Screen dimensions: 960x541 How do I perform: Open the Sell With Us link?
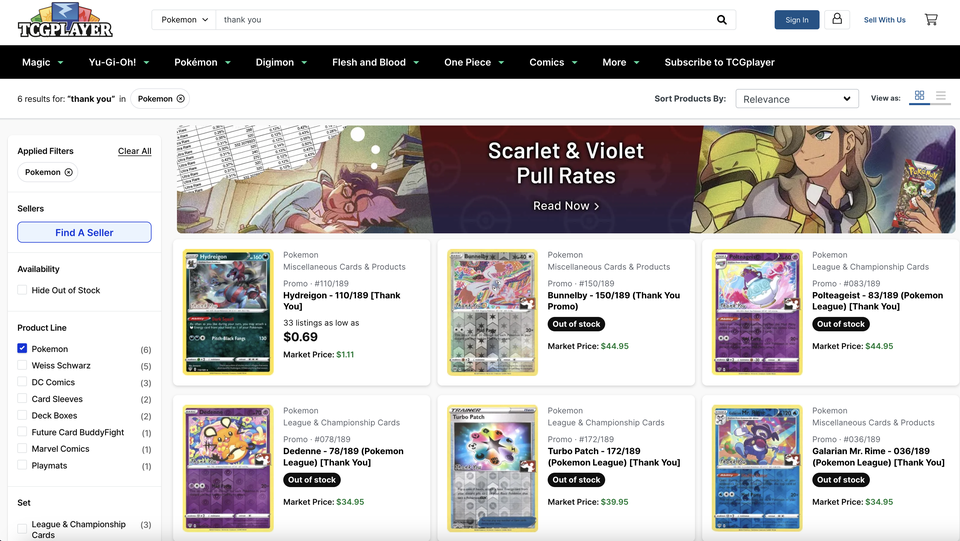tap(884, 20)
